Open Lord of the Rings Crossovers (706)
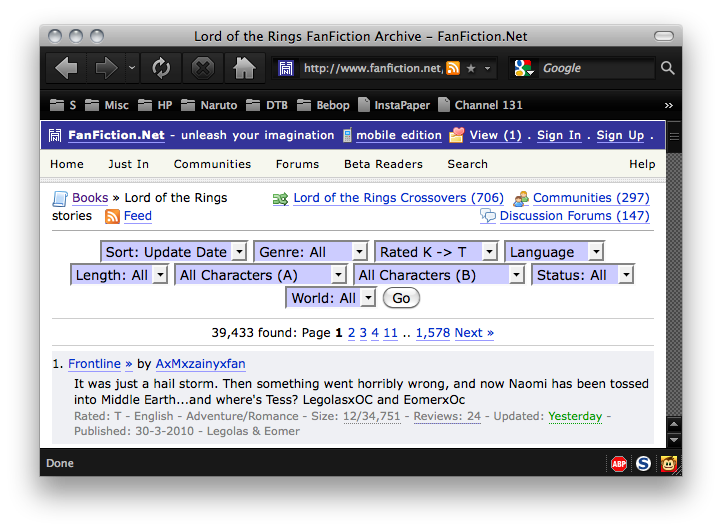 pos(398,198)
